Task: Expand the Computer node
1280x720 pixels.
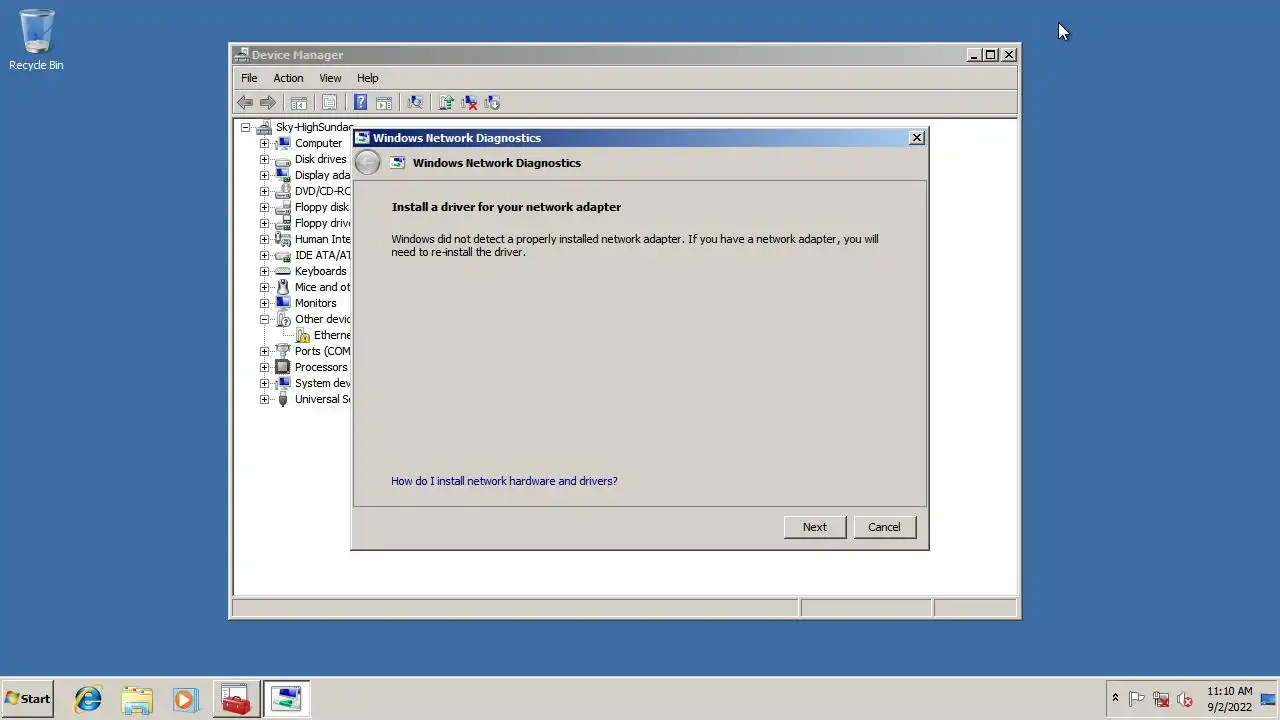Action: coord(264,143)
